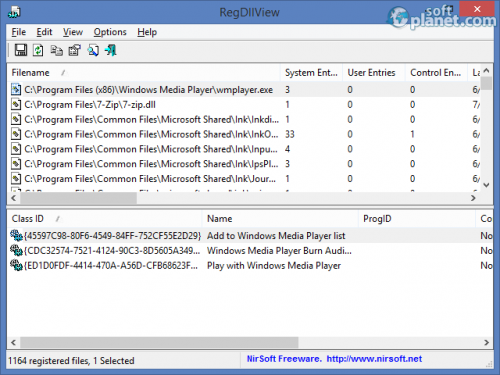Viewport: 500px width, 375px height.
Task: Sort by the Filename column header
Action: tap(143, 73)
